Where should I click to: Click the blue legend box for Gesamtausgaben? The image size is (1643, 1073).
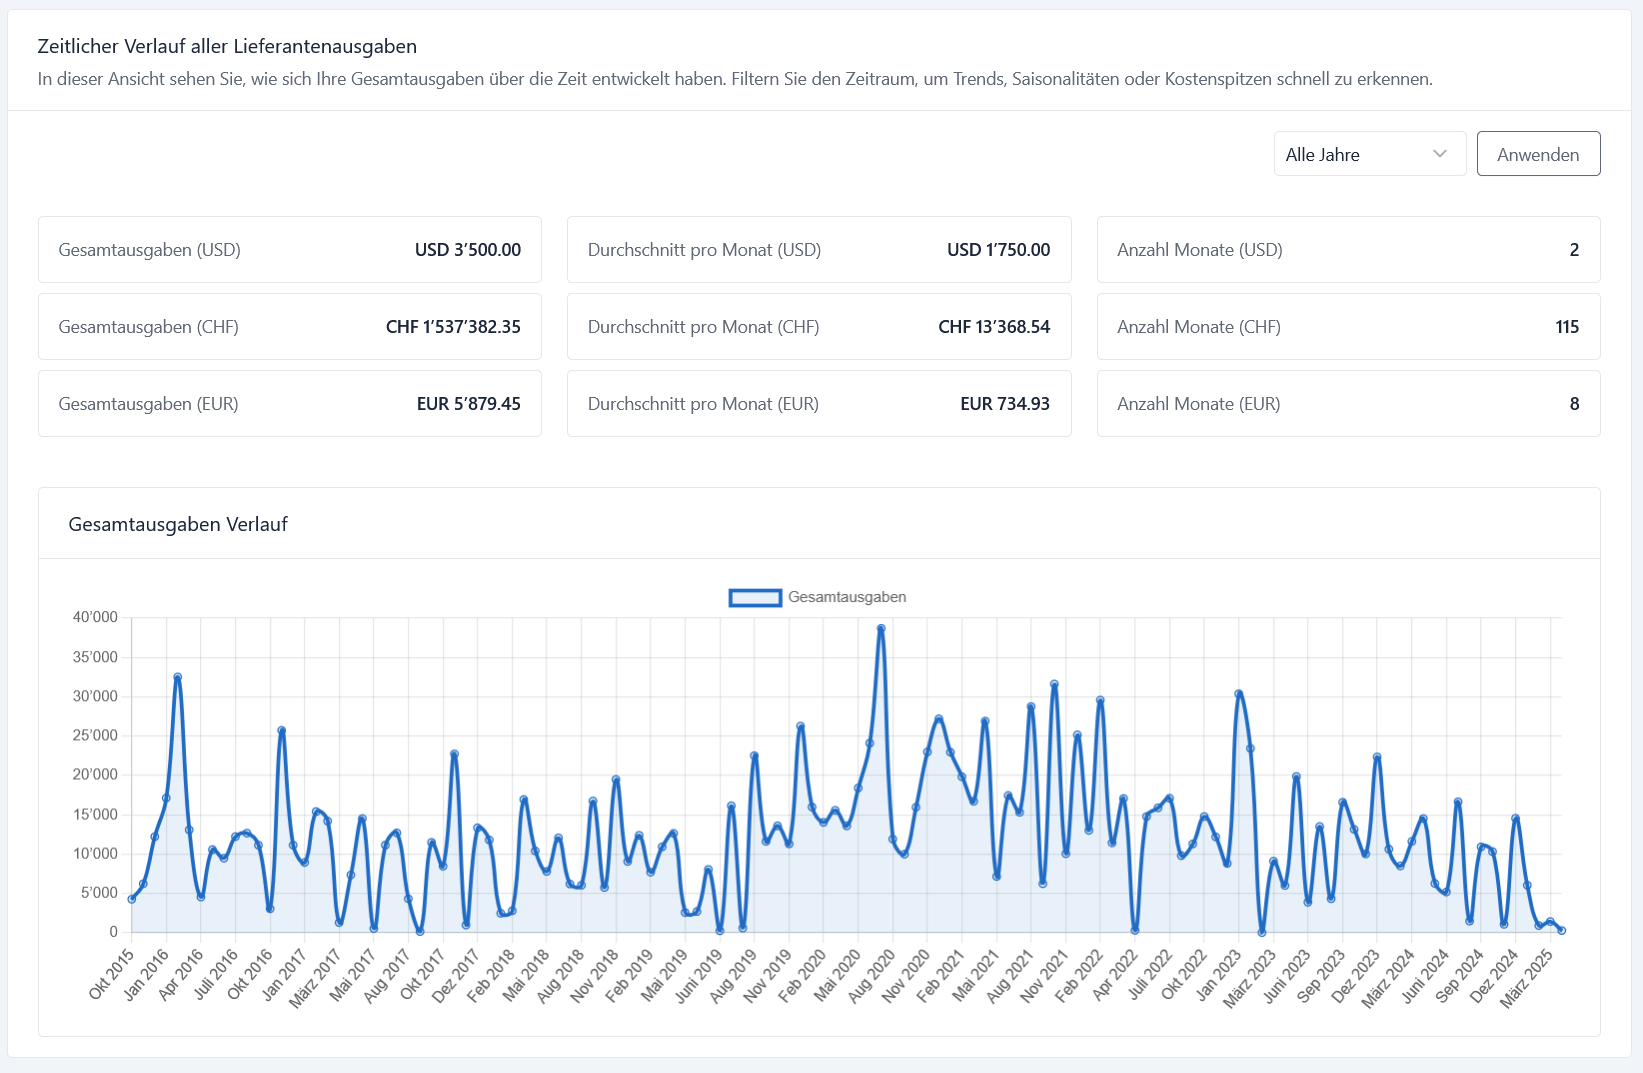(755, 598)
